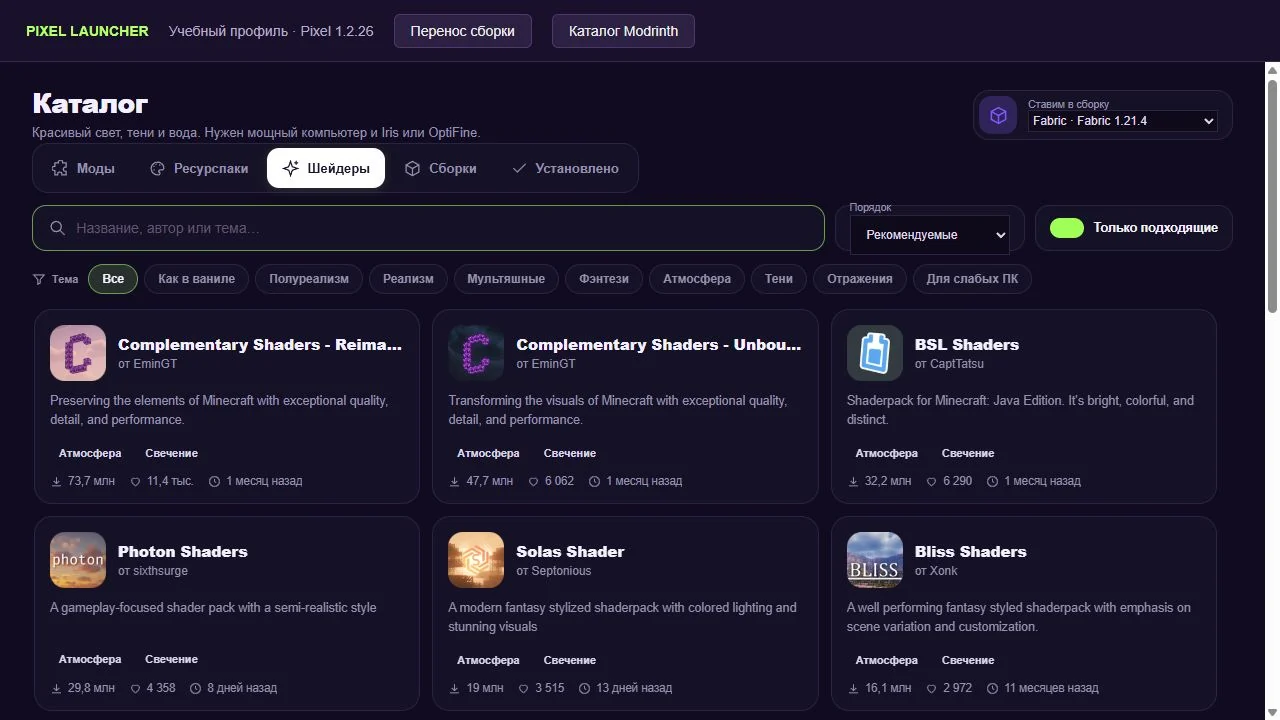The width and height of the screenshot is (1280, 720).
Task: Select the Шейдеры tab
Action: [326, 168]
